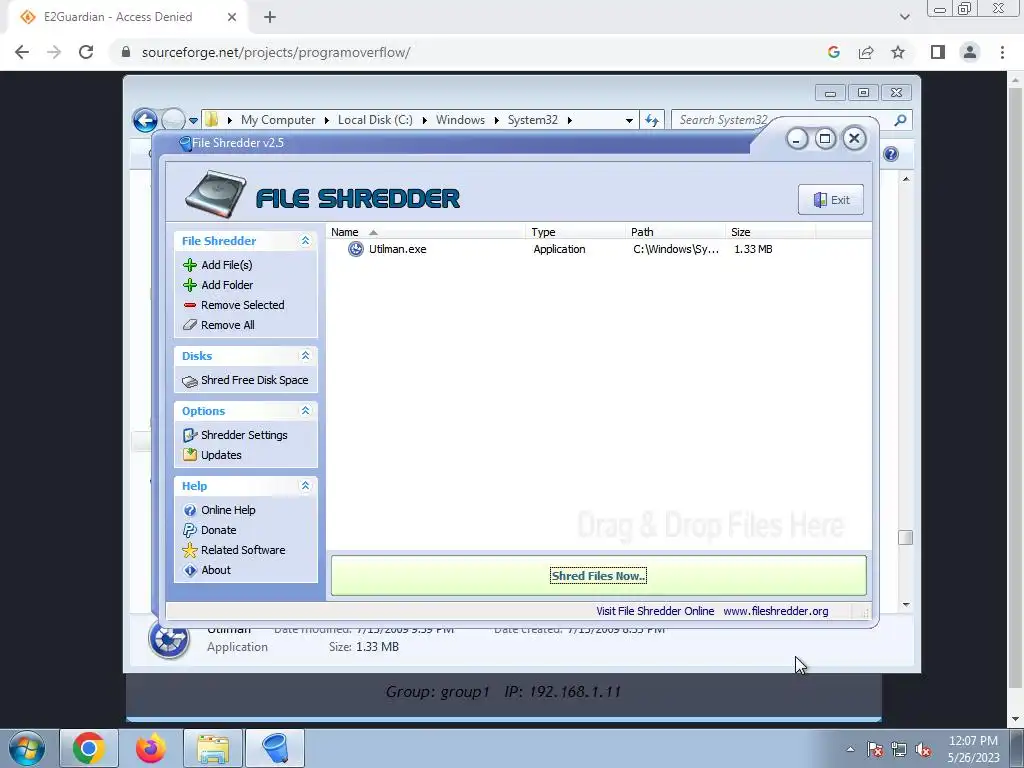Open File Explorer from taskbar
The height and width of the screenshot is (768, 1024).
[213, 748]
